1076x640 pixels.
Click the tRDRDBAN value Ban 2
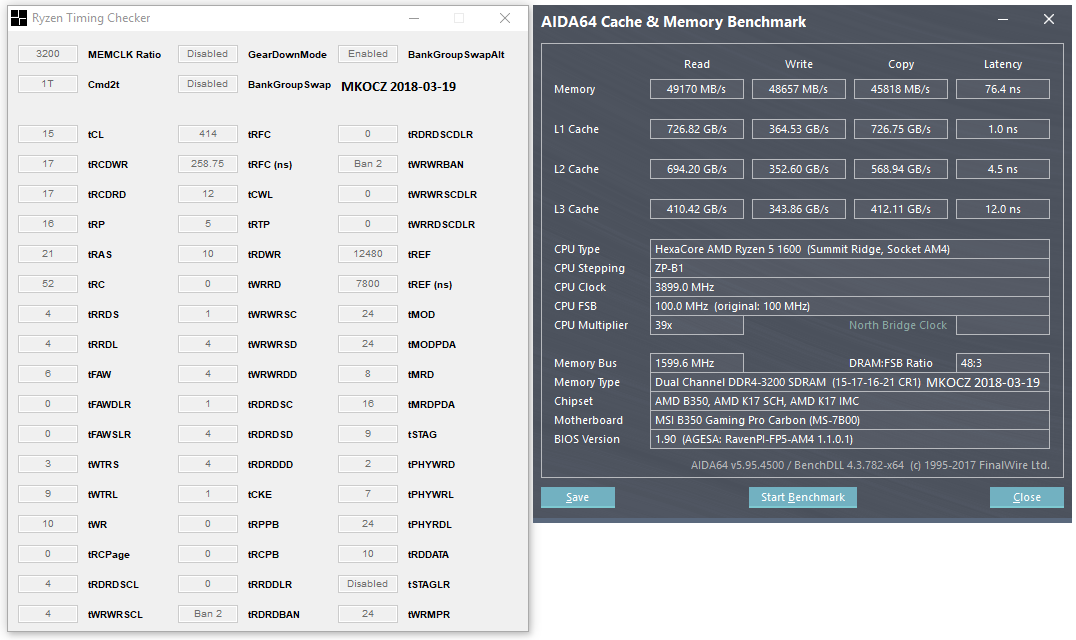click(x=208, y=614)
